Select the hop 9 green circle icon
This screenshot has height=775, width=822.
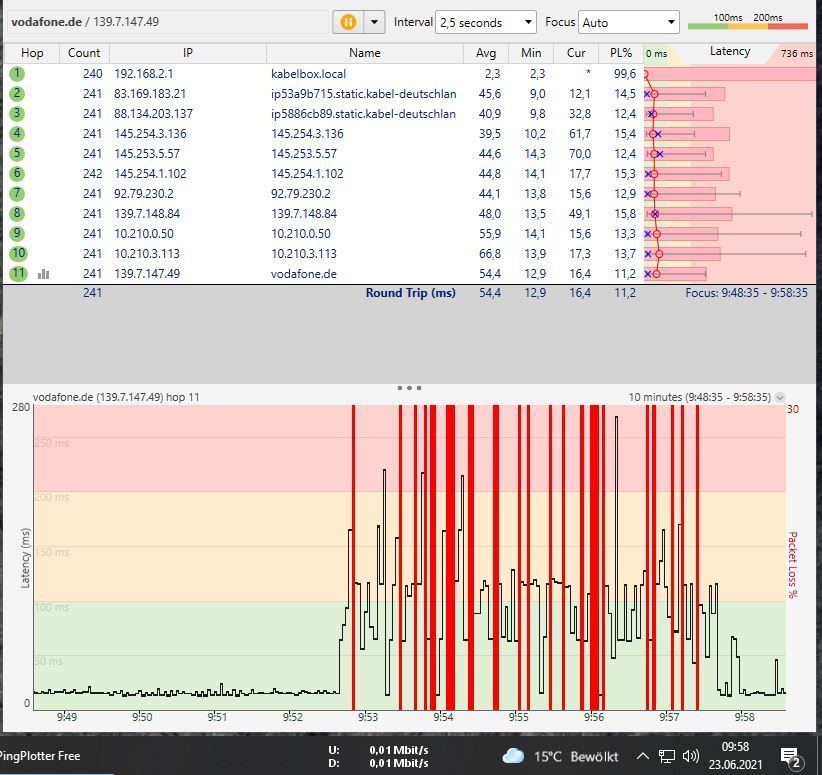tap(17, 233)
